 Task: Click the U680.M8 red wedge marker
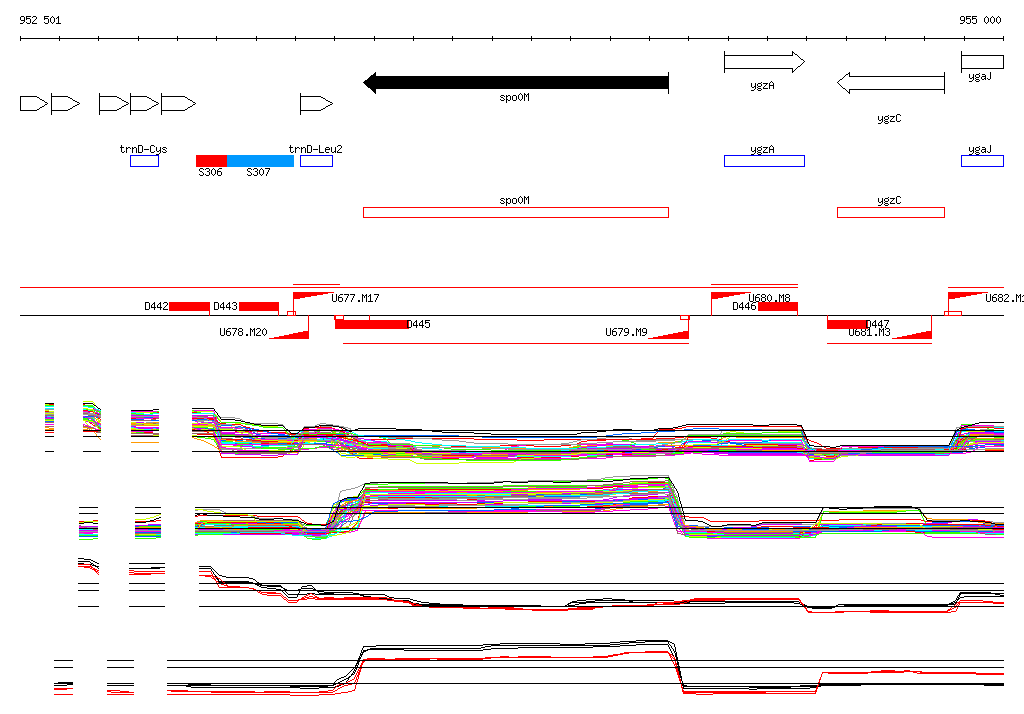729,296
